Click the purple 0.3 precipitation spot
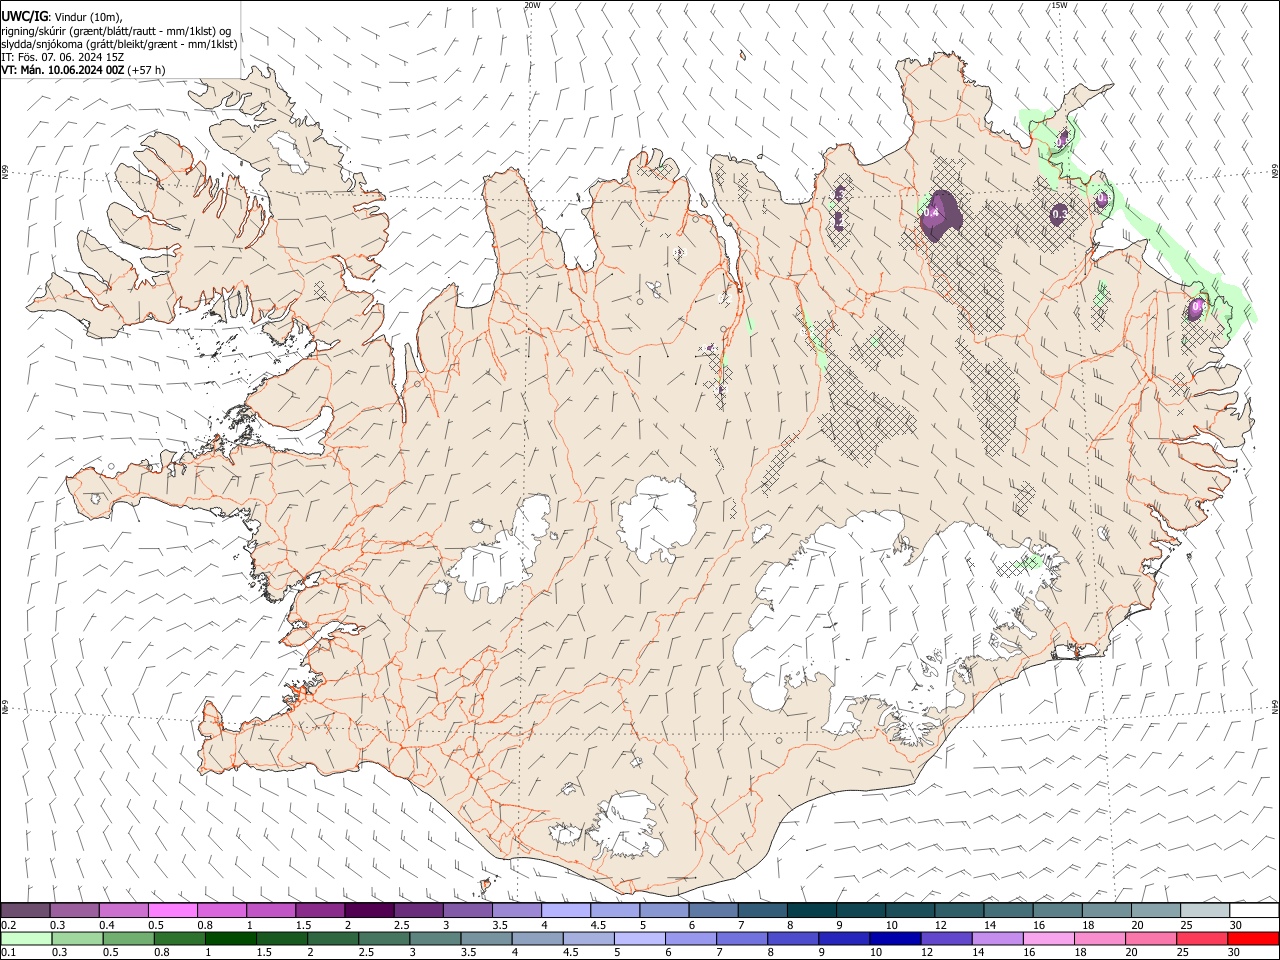The height and width of the screenshot is (960, 1280). click(1060, 213)
